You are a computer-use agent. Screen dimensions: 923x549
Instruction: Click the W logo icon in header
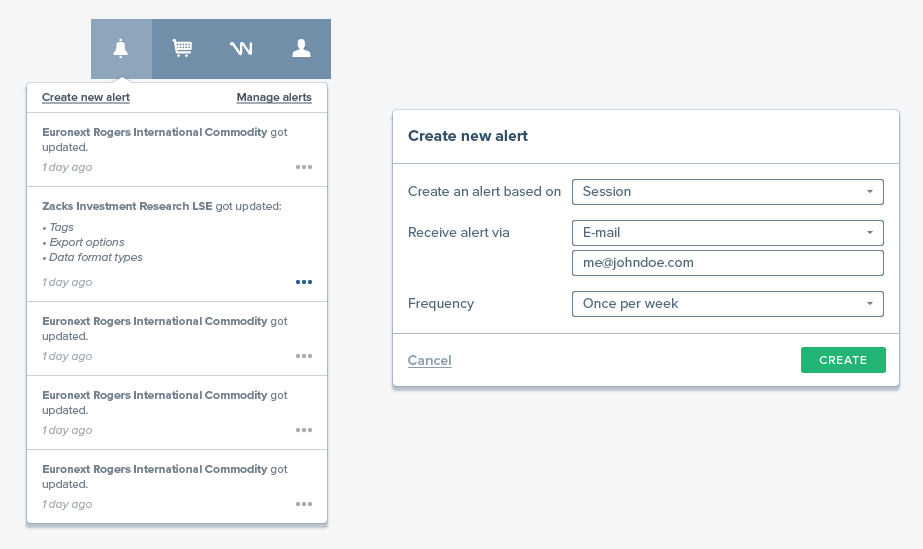tap(241, 48)
